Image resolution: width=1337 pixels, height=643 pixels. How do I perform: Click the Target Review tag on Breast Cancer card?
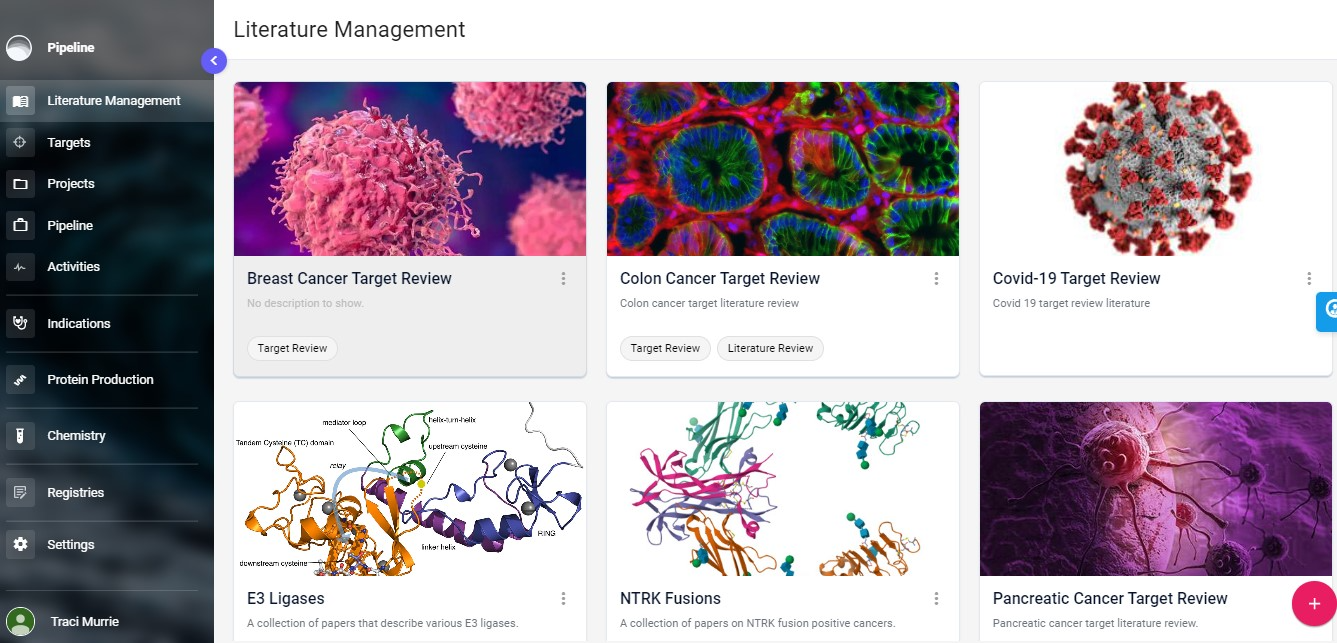pyautogui.click(x=292, y=348)
